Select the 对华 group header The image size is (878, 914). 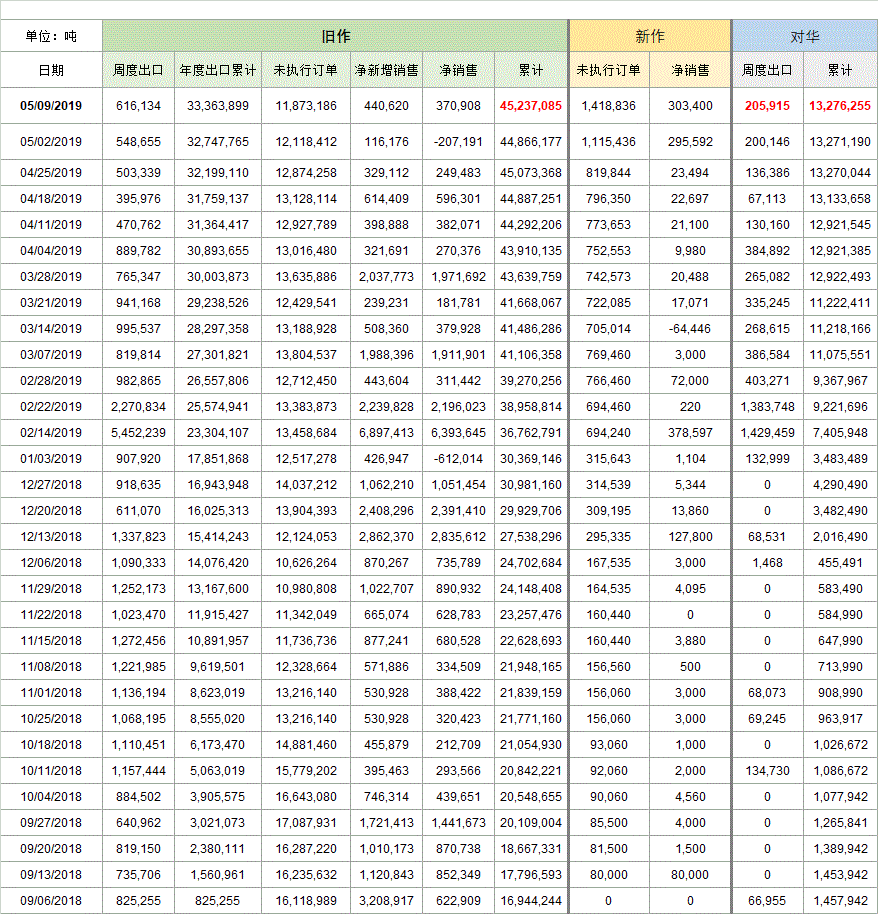[804, 36]
